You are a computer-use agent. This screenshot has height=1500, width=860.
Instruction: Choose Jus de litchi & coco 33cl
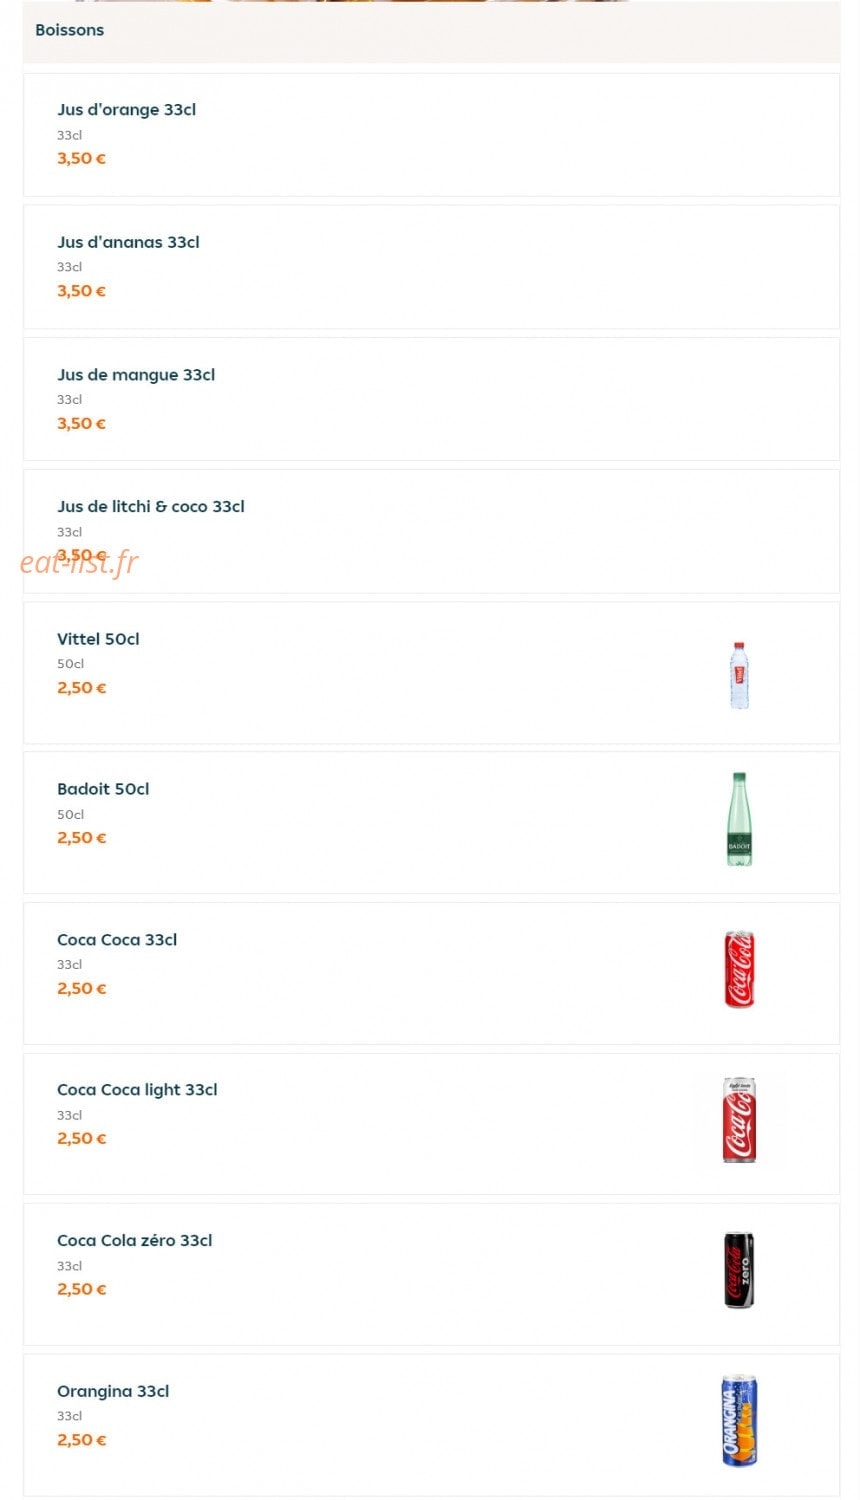(x=431, y=531)
